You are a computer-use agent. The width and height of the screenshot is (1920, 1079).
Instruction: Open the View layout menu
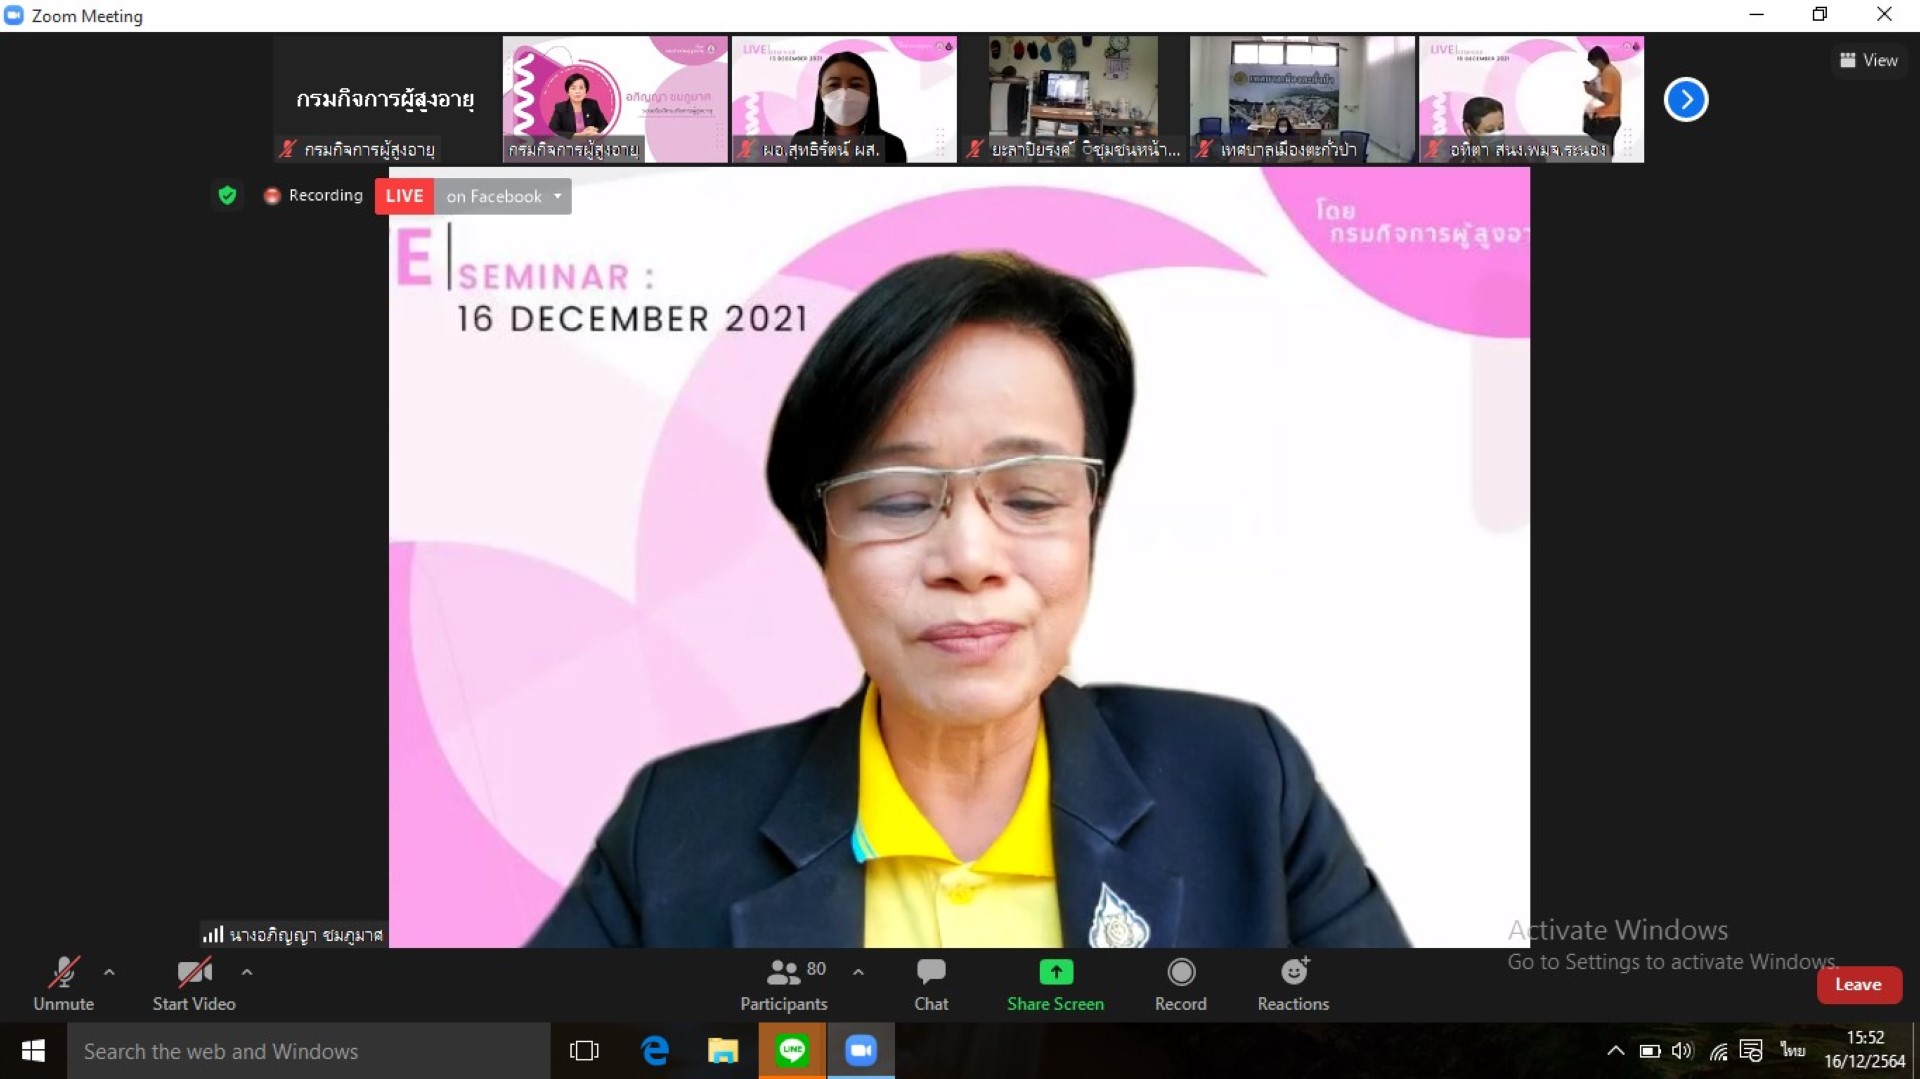coord(1868,60)
